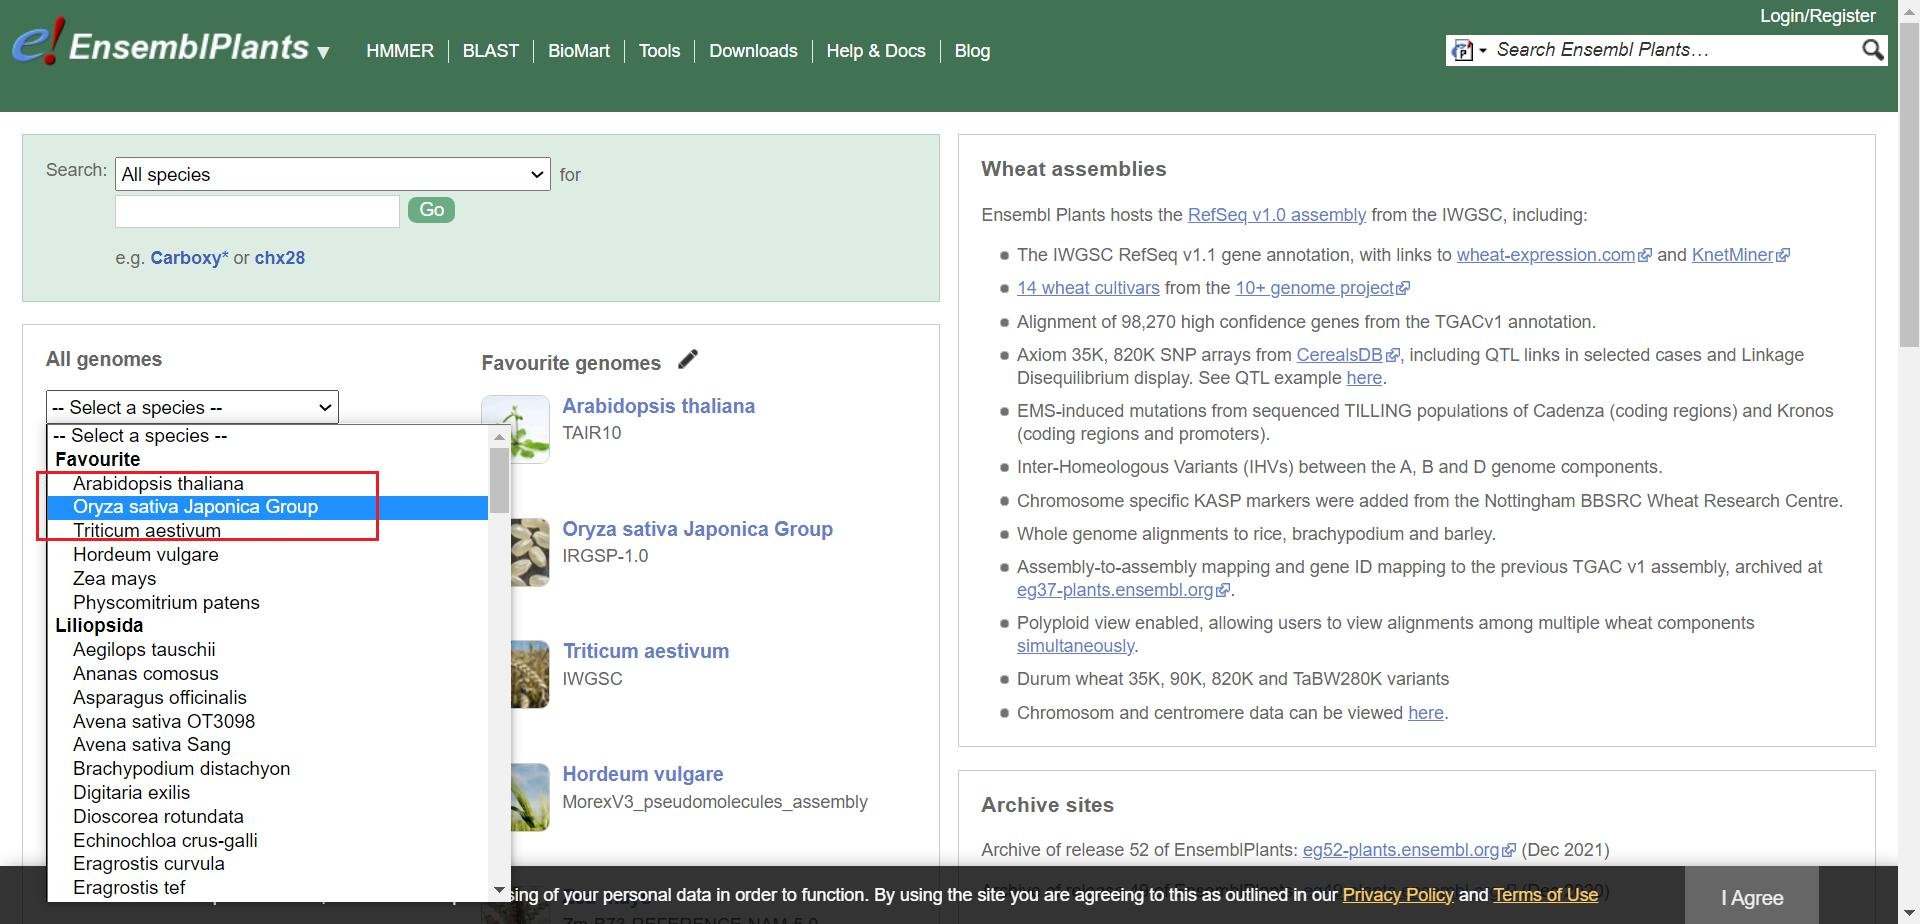The width and height of the screenshot is (1920, 924).
Task: Open the wheat-expression.com external link
Action: click(x=1553, y=255)
